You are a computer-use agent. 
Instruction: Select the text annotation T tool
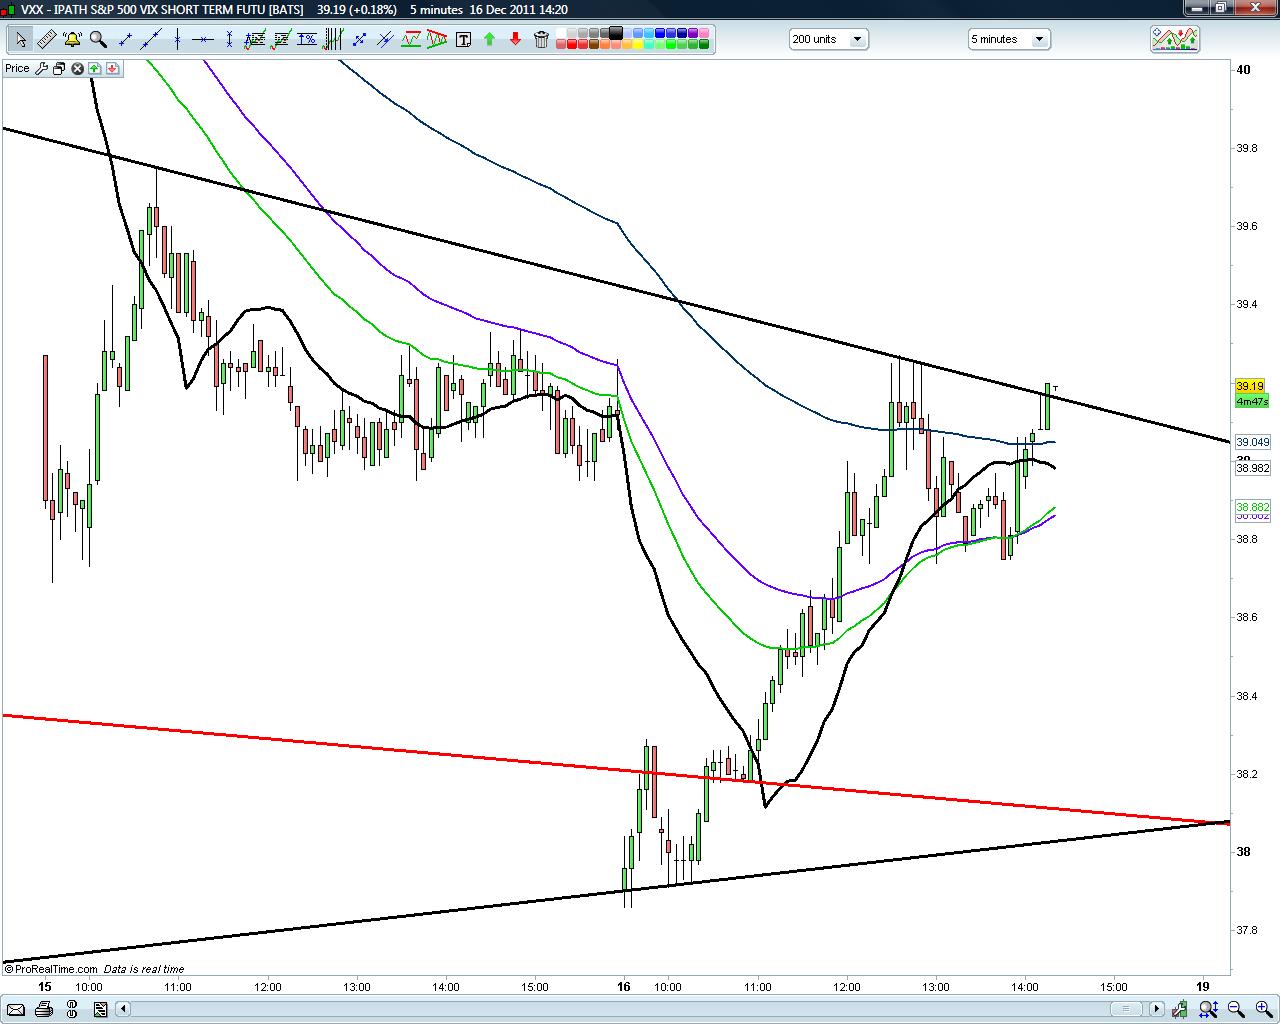click(463, 40)
